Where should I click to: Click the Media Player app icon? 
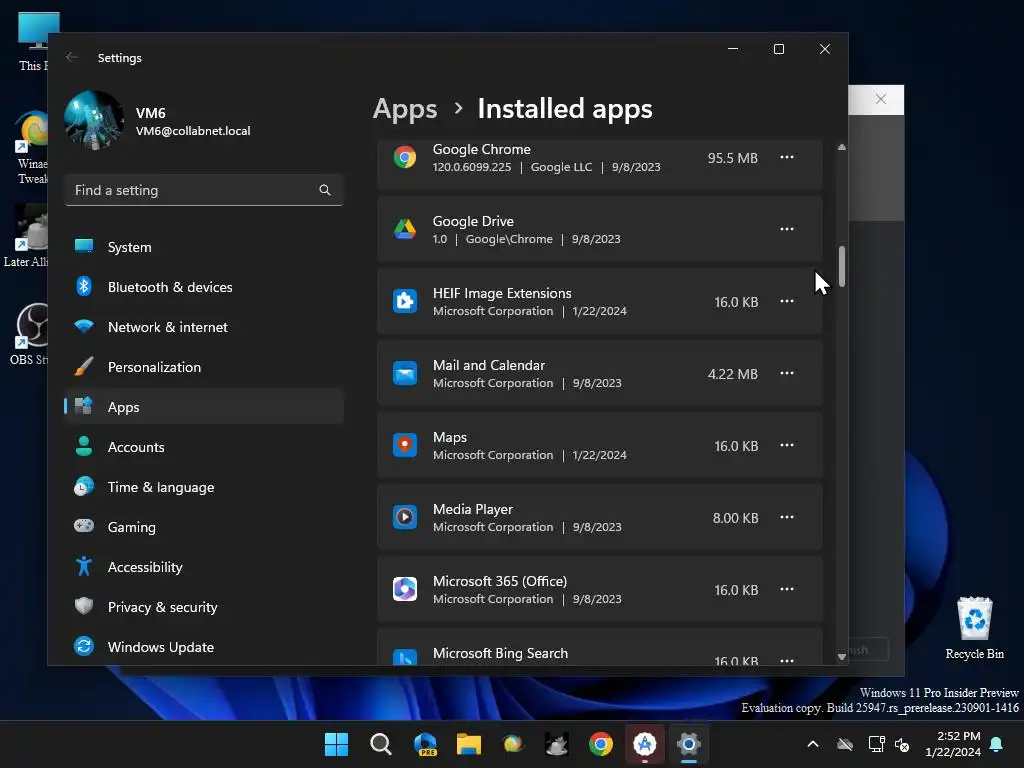pos(405,517)
